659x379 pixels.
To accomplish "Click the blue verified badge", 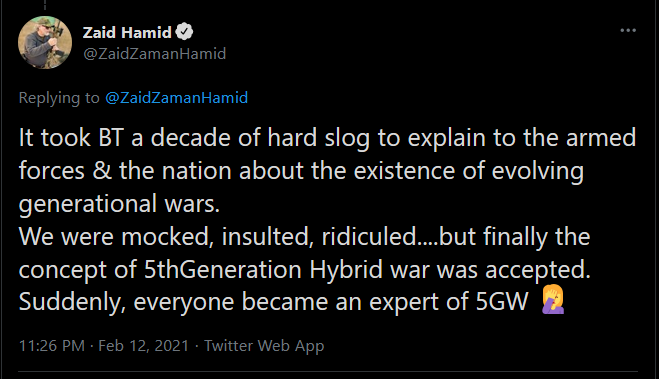I will (184, 32).
